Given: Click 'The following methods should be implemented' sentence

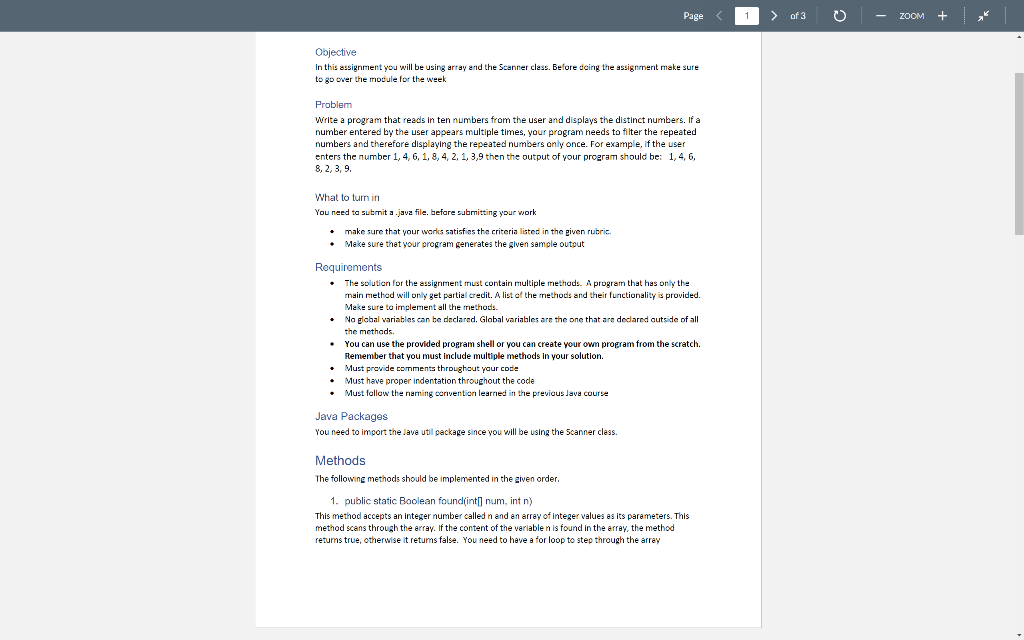Looking at the screenshot, I should (x=437, y=479).
